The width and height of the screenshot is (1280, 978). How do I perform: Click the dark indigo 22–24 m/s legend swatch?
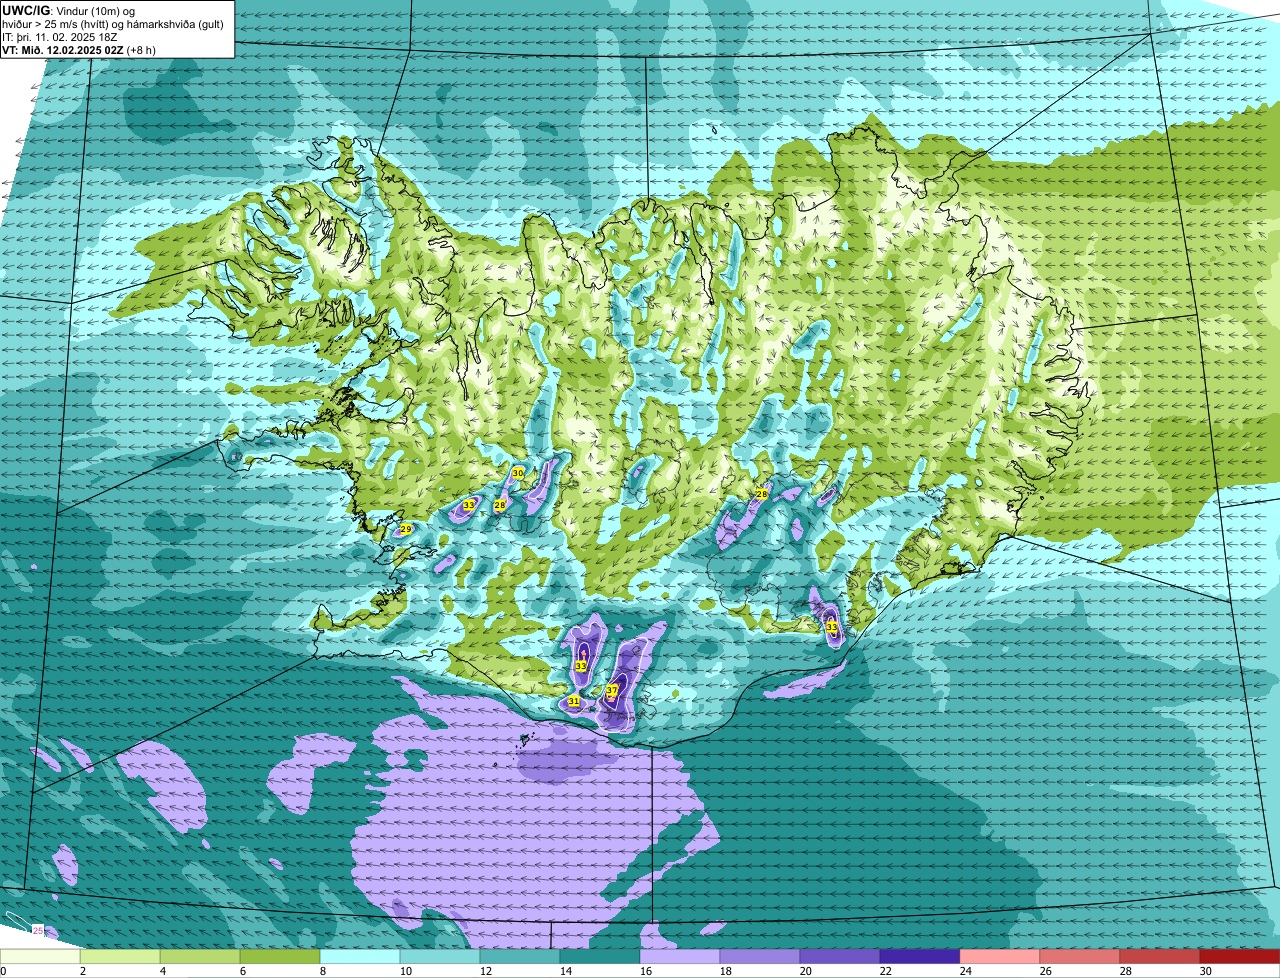coord(920,957)
